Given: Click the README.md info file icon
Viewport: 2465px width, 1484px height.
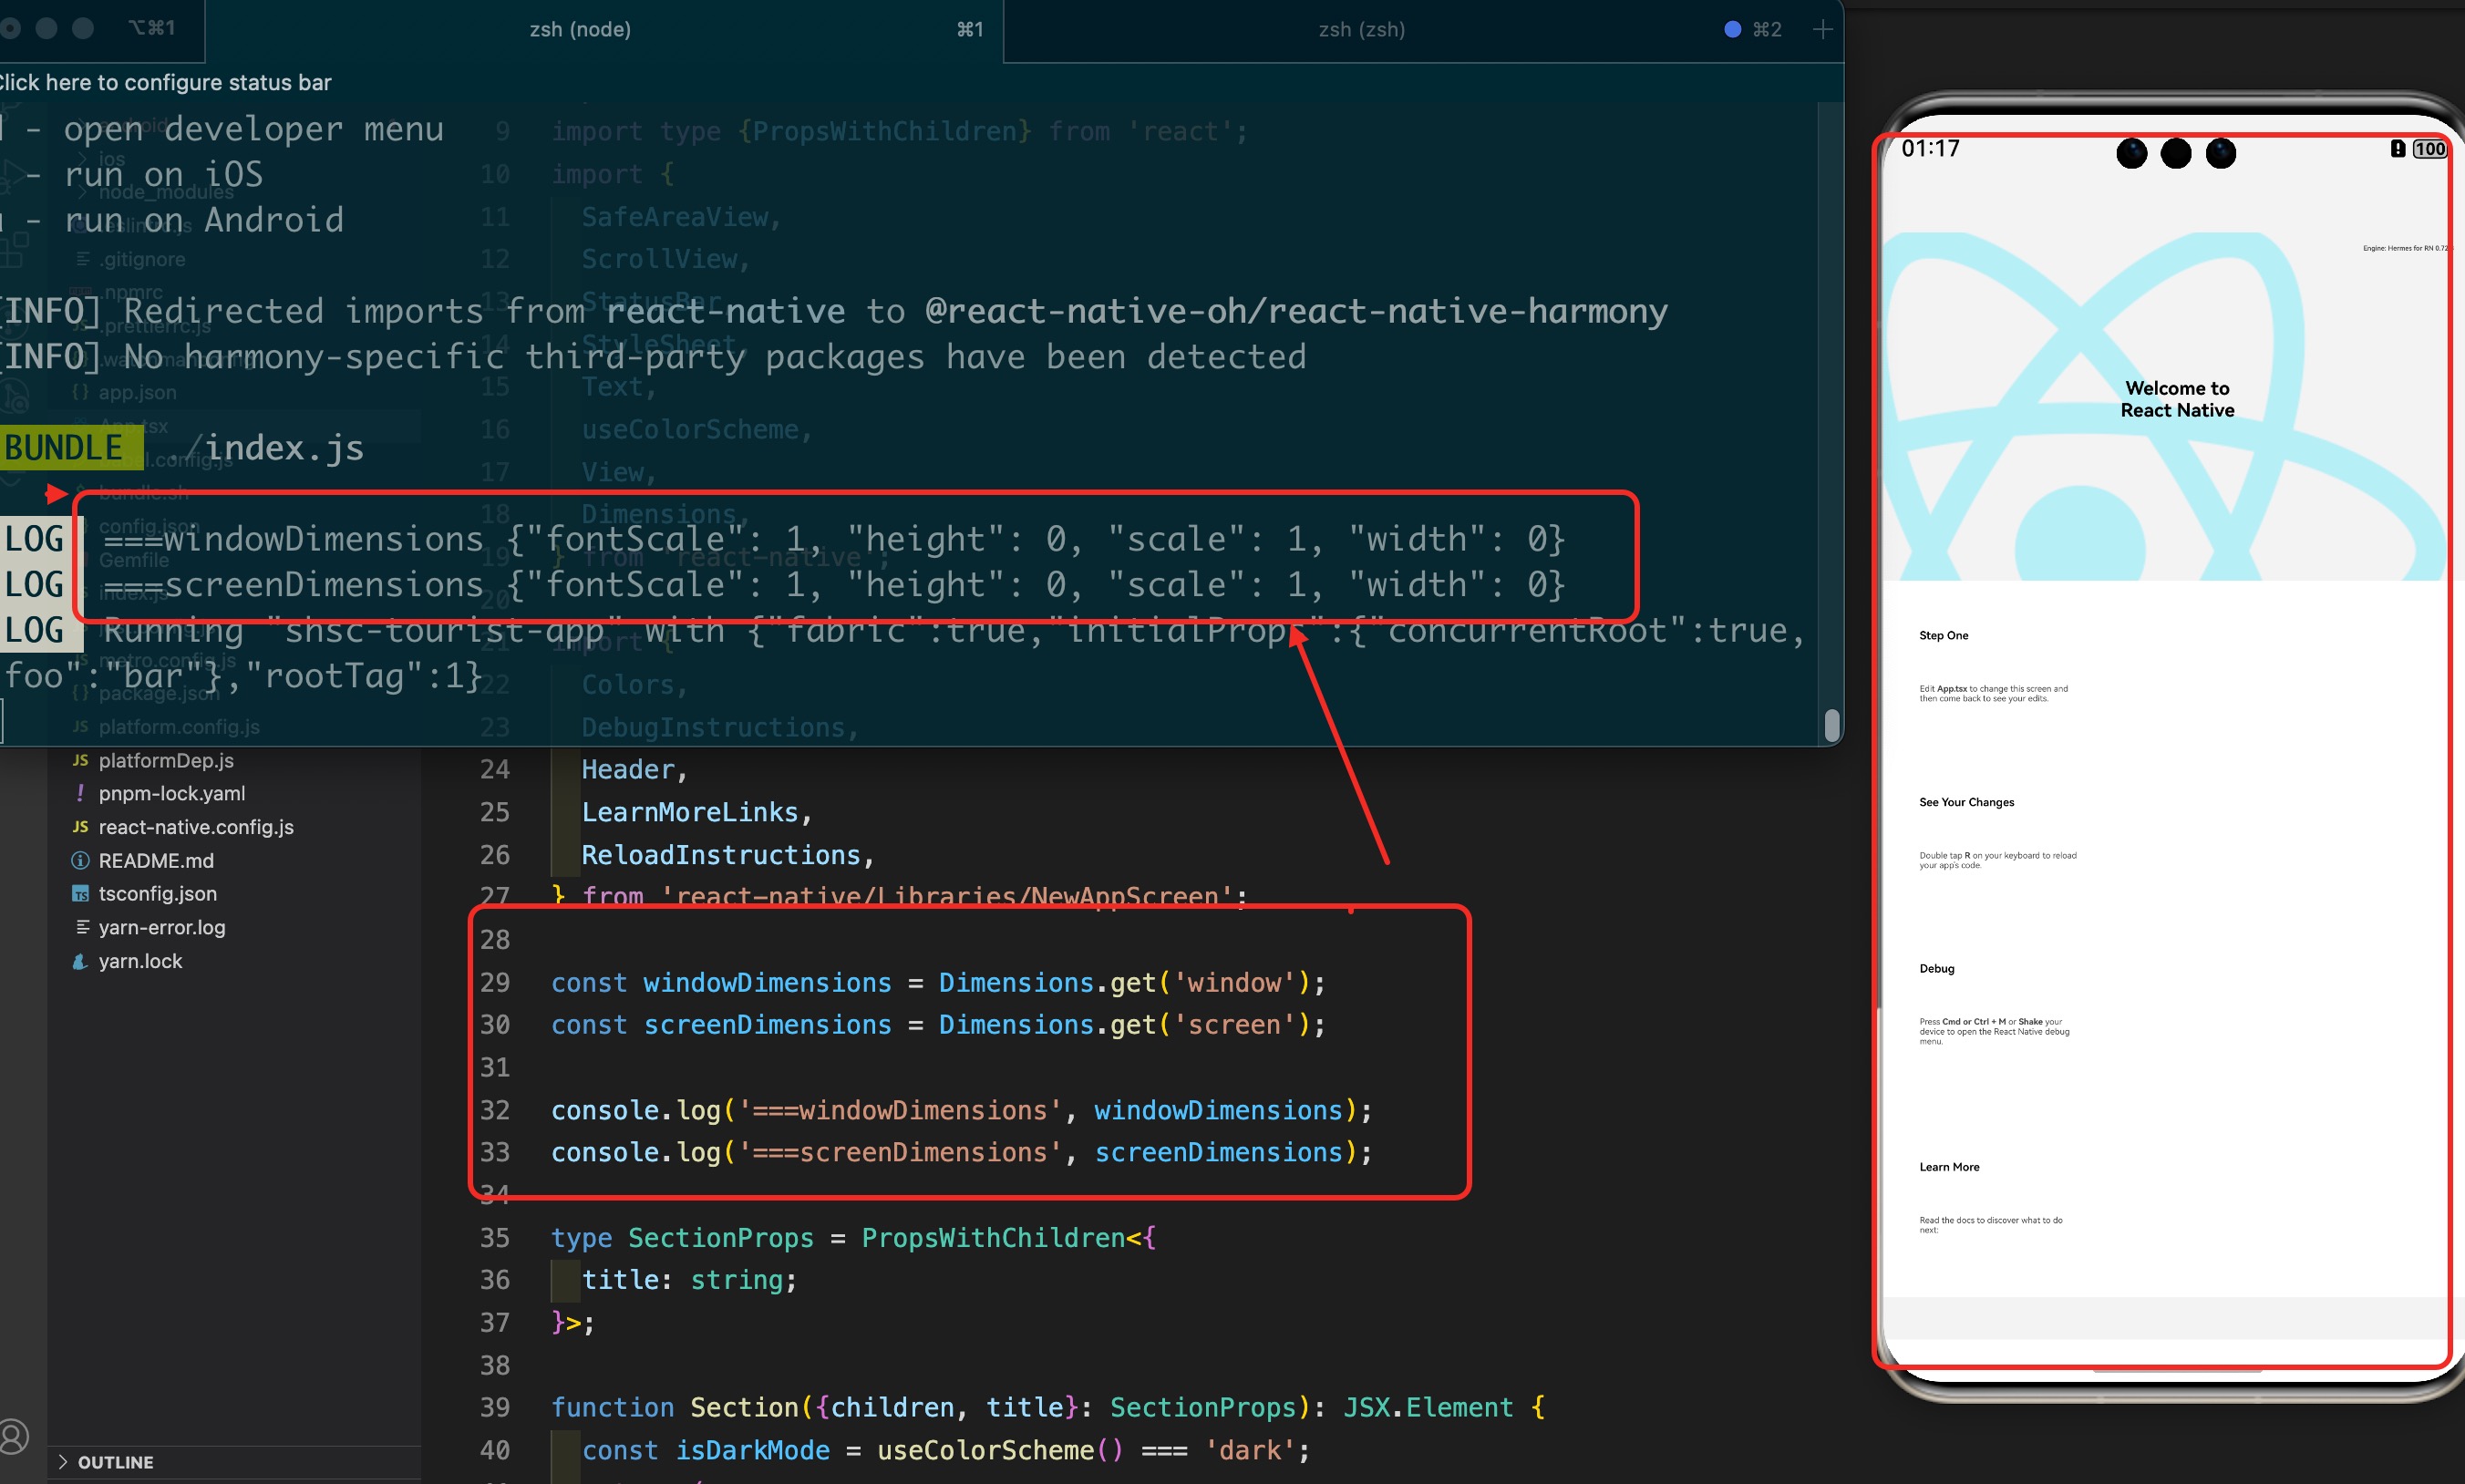Looking at the screenshot, I should click(x=80, y=860).
